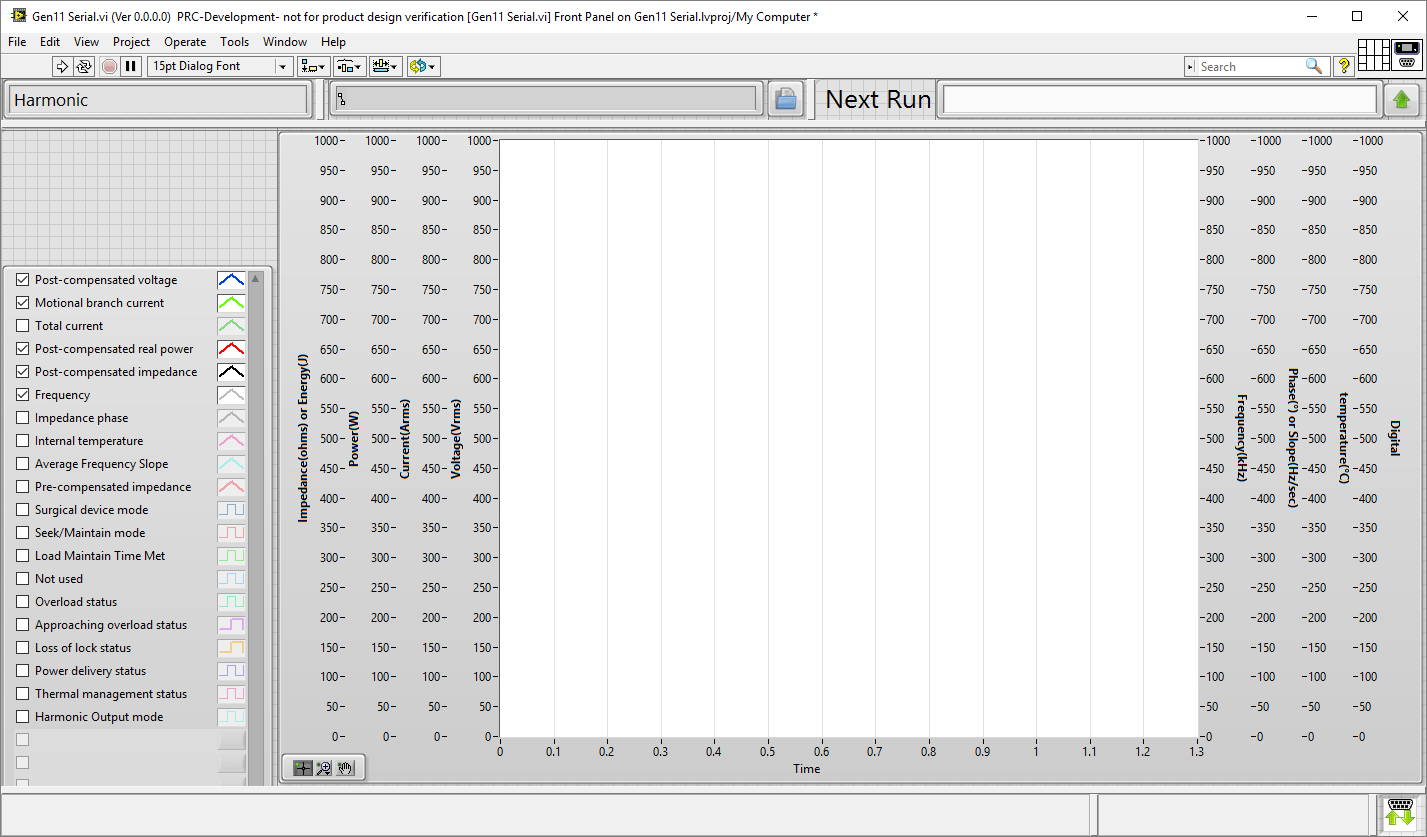Uncheck Motional branch current
1427x837 pixels.
click(x=23, y=303)
